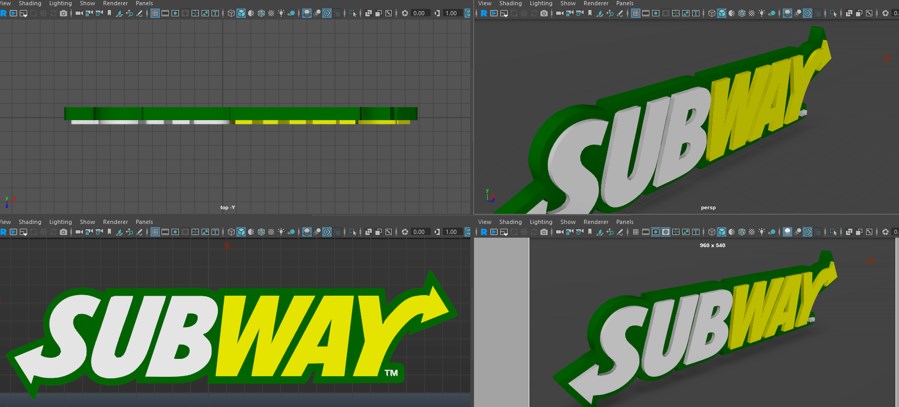This screenshot has width=899, height=407.
Task: Click Use All Lights bulb icon in the top panel
Action: (x=281, y=13)
